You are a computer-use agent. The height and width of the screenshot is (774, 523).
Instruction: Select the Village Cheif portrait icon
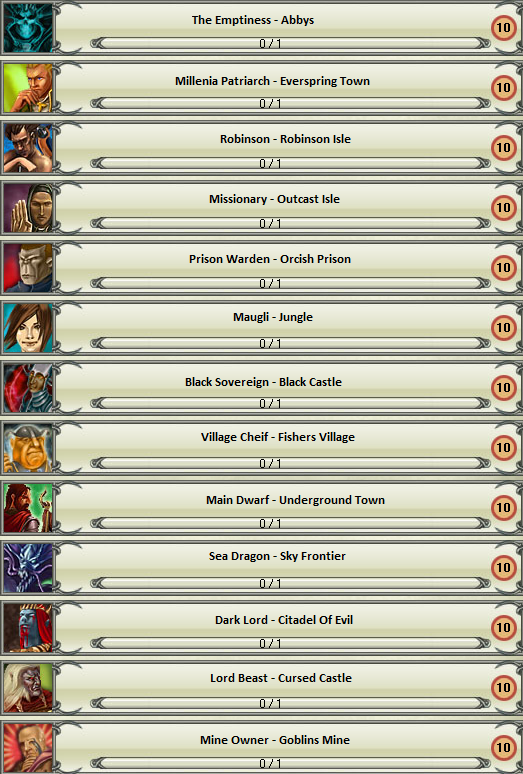[28, 448]
